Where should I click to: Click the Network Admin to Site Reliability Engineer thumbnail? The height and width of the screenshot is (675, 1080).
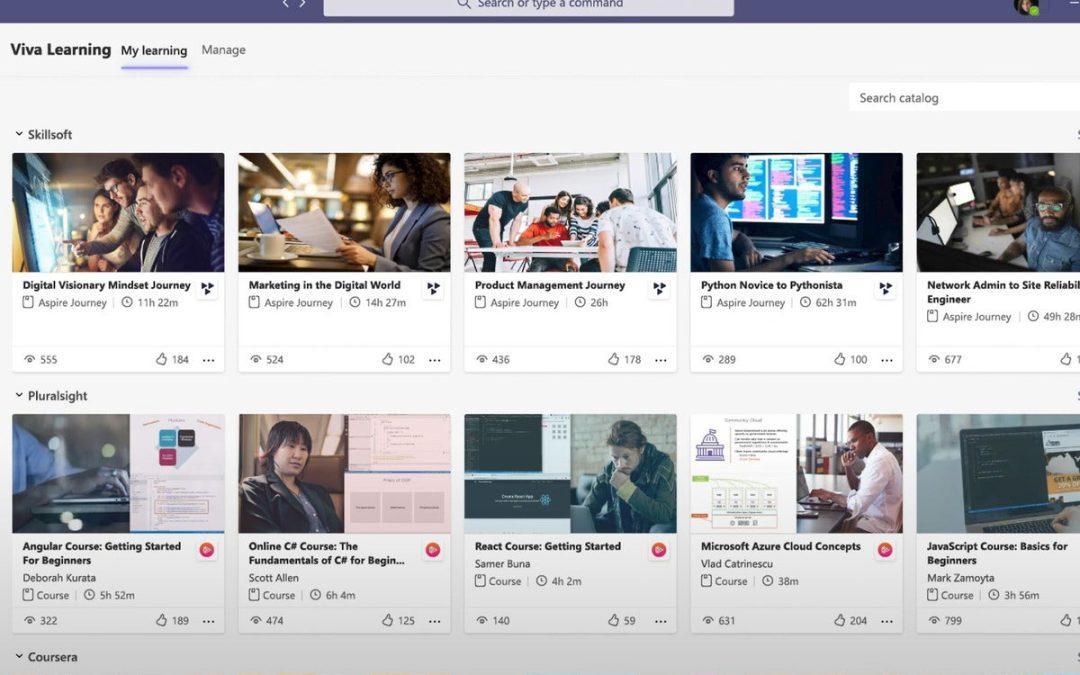click(x=998, y=212)
